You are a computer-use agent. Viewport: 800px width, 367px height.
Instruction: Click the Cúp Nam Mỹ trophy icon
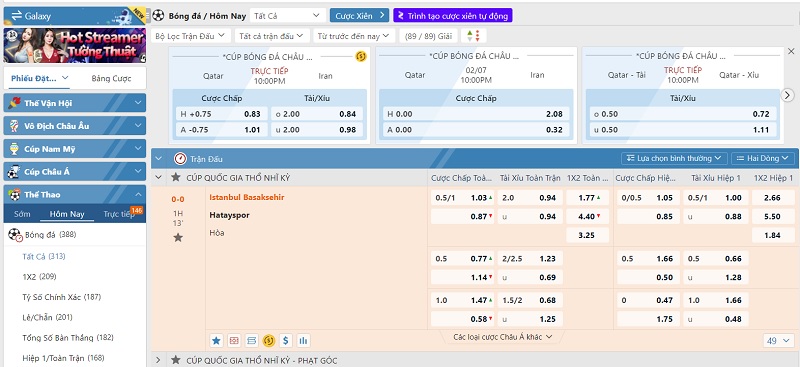tap(14, 149)
